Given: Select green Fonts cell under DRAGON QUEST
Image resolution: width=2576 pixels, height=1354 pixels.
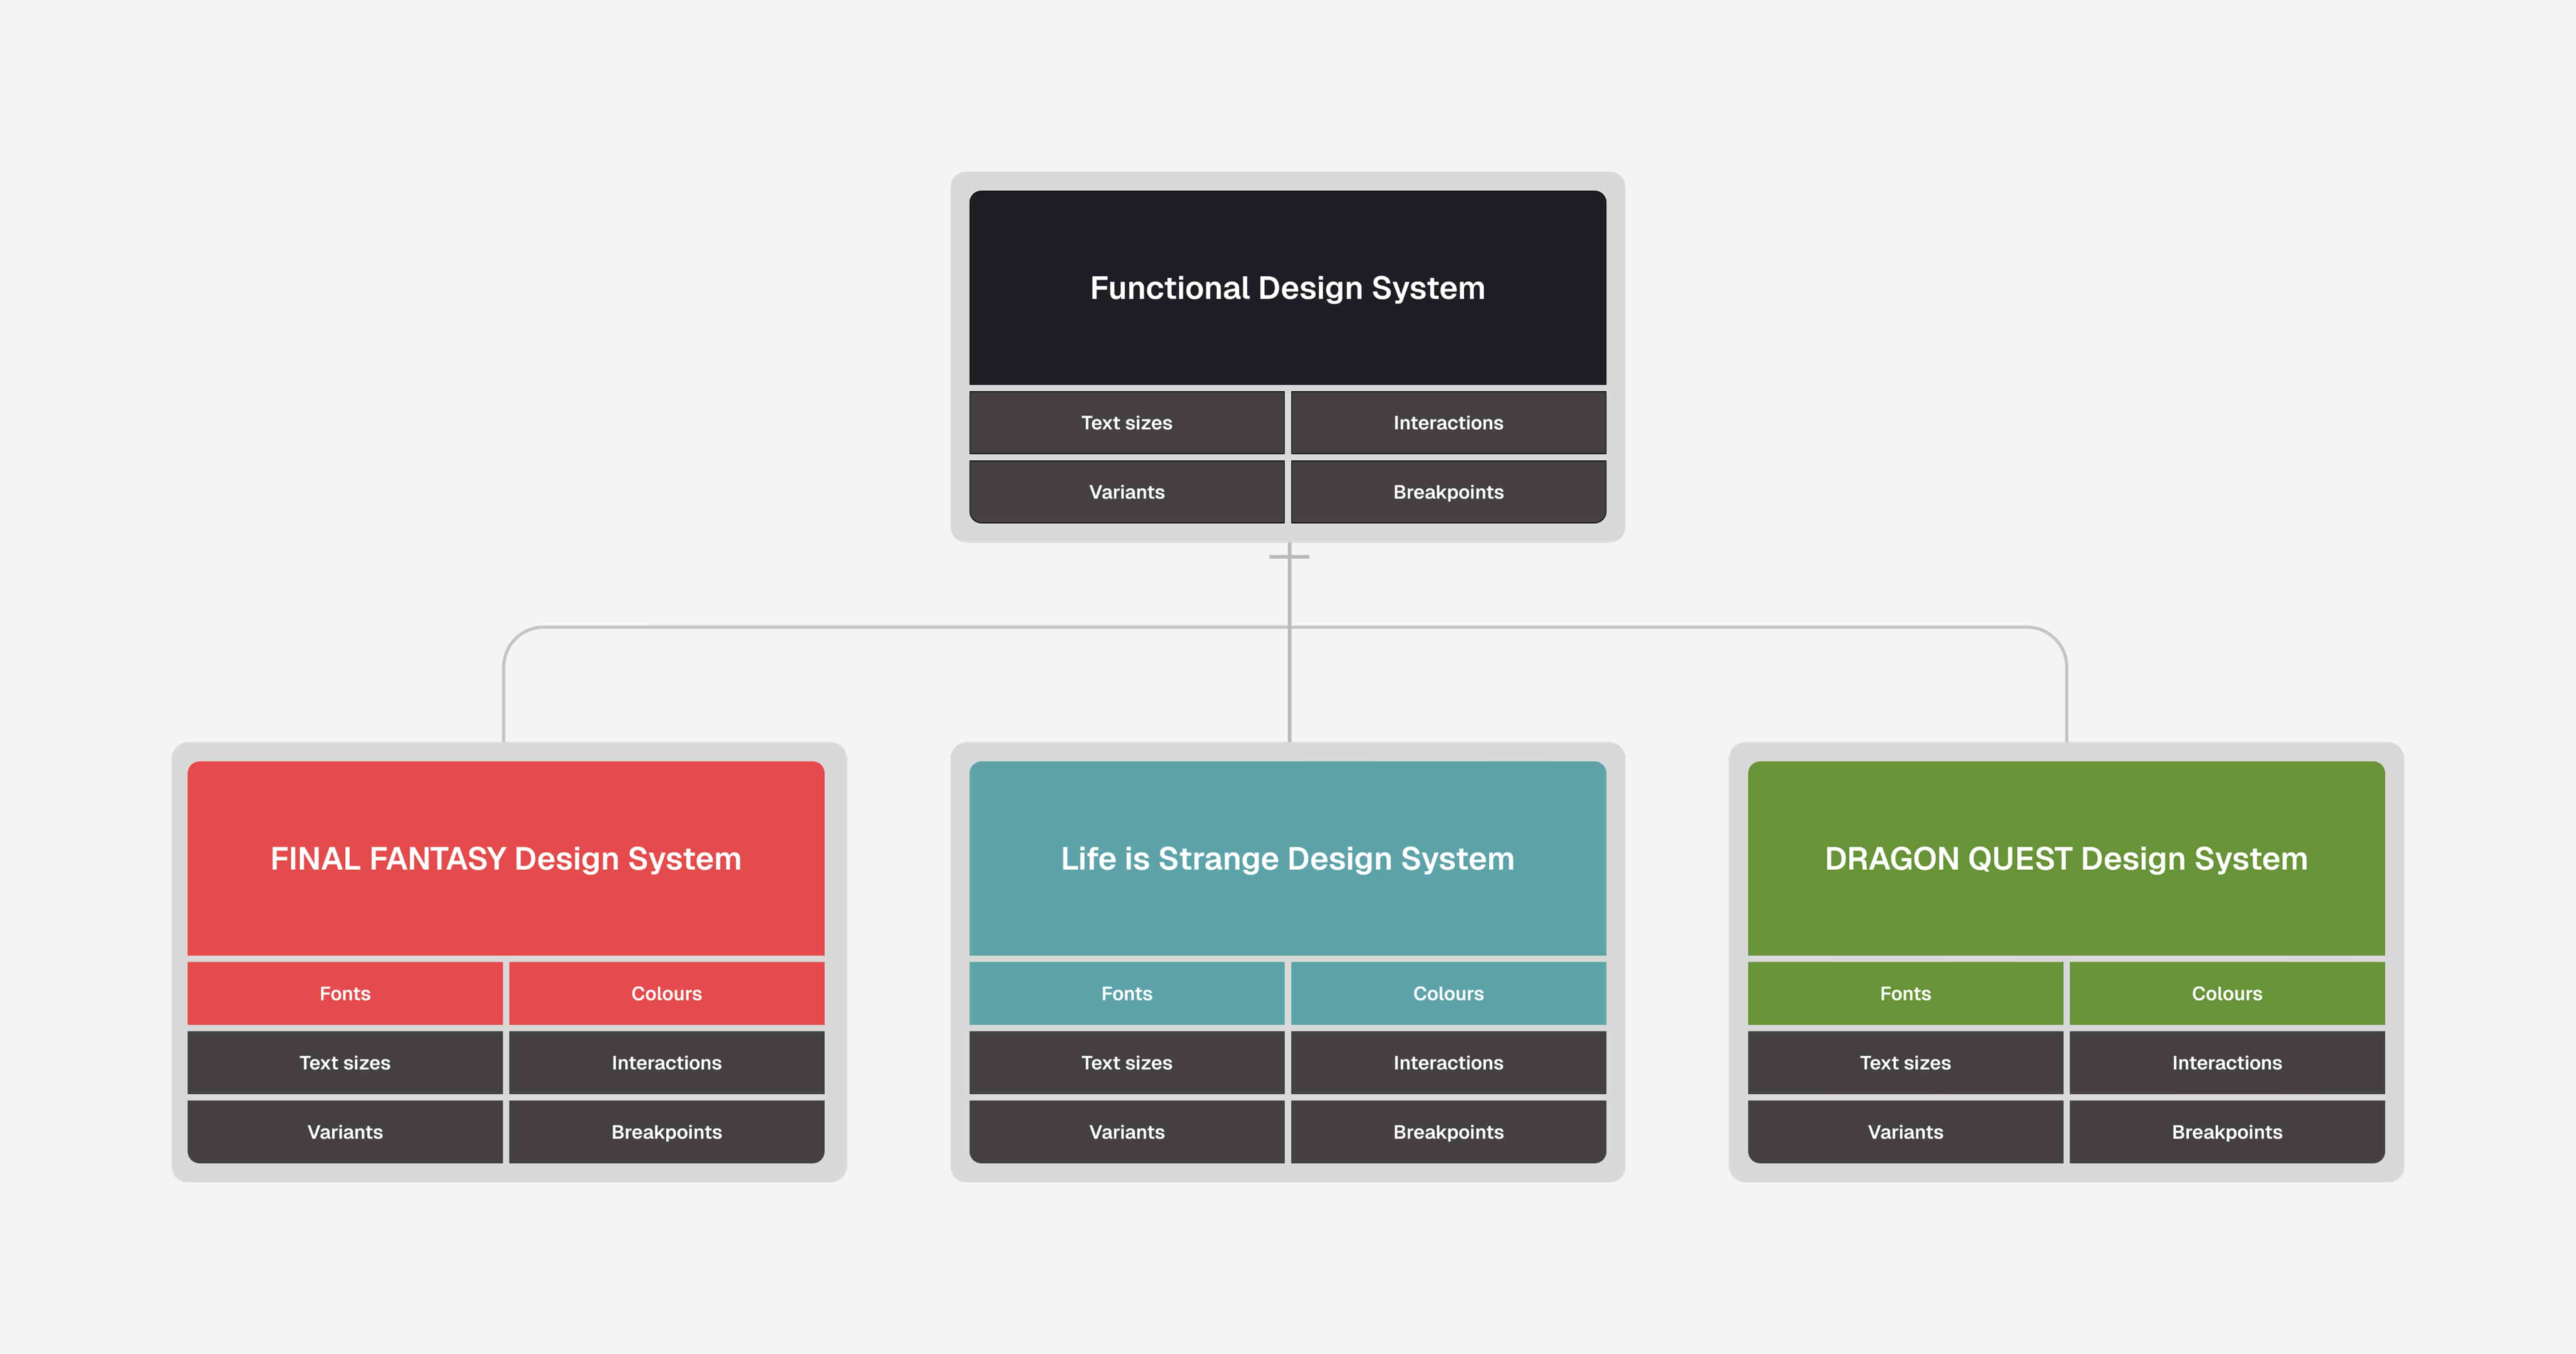Looking at the screenshot, I should click(x=1905, y=993).
